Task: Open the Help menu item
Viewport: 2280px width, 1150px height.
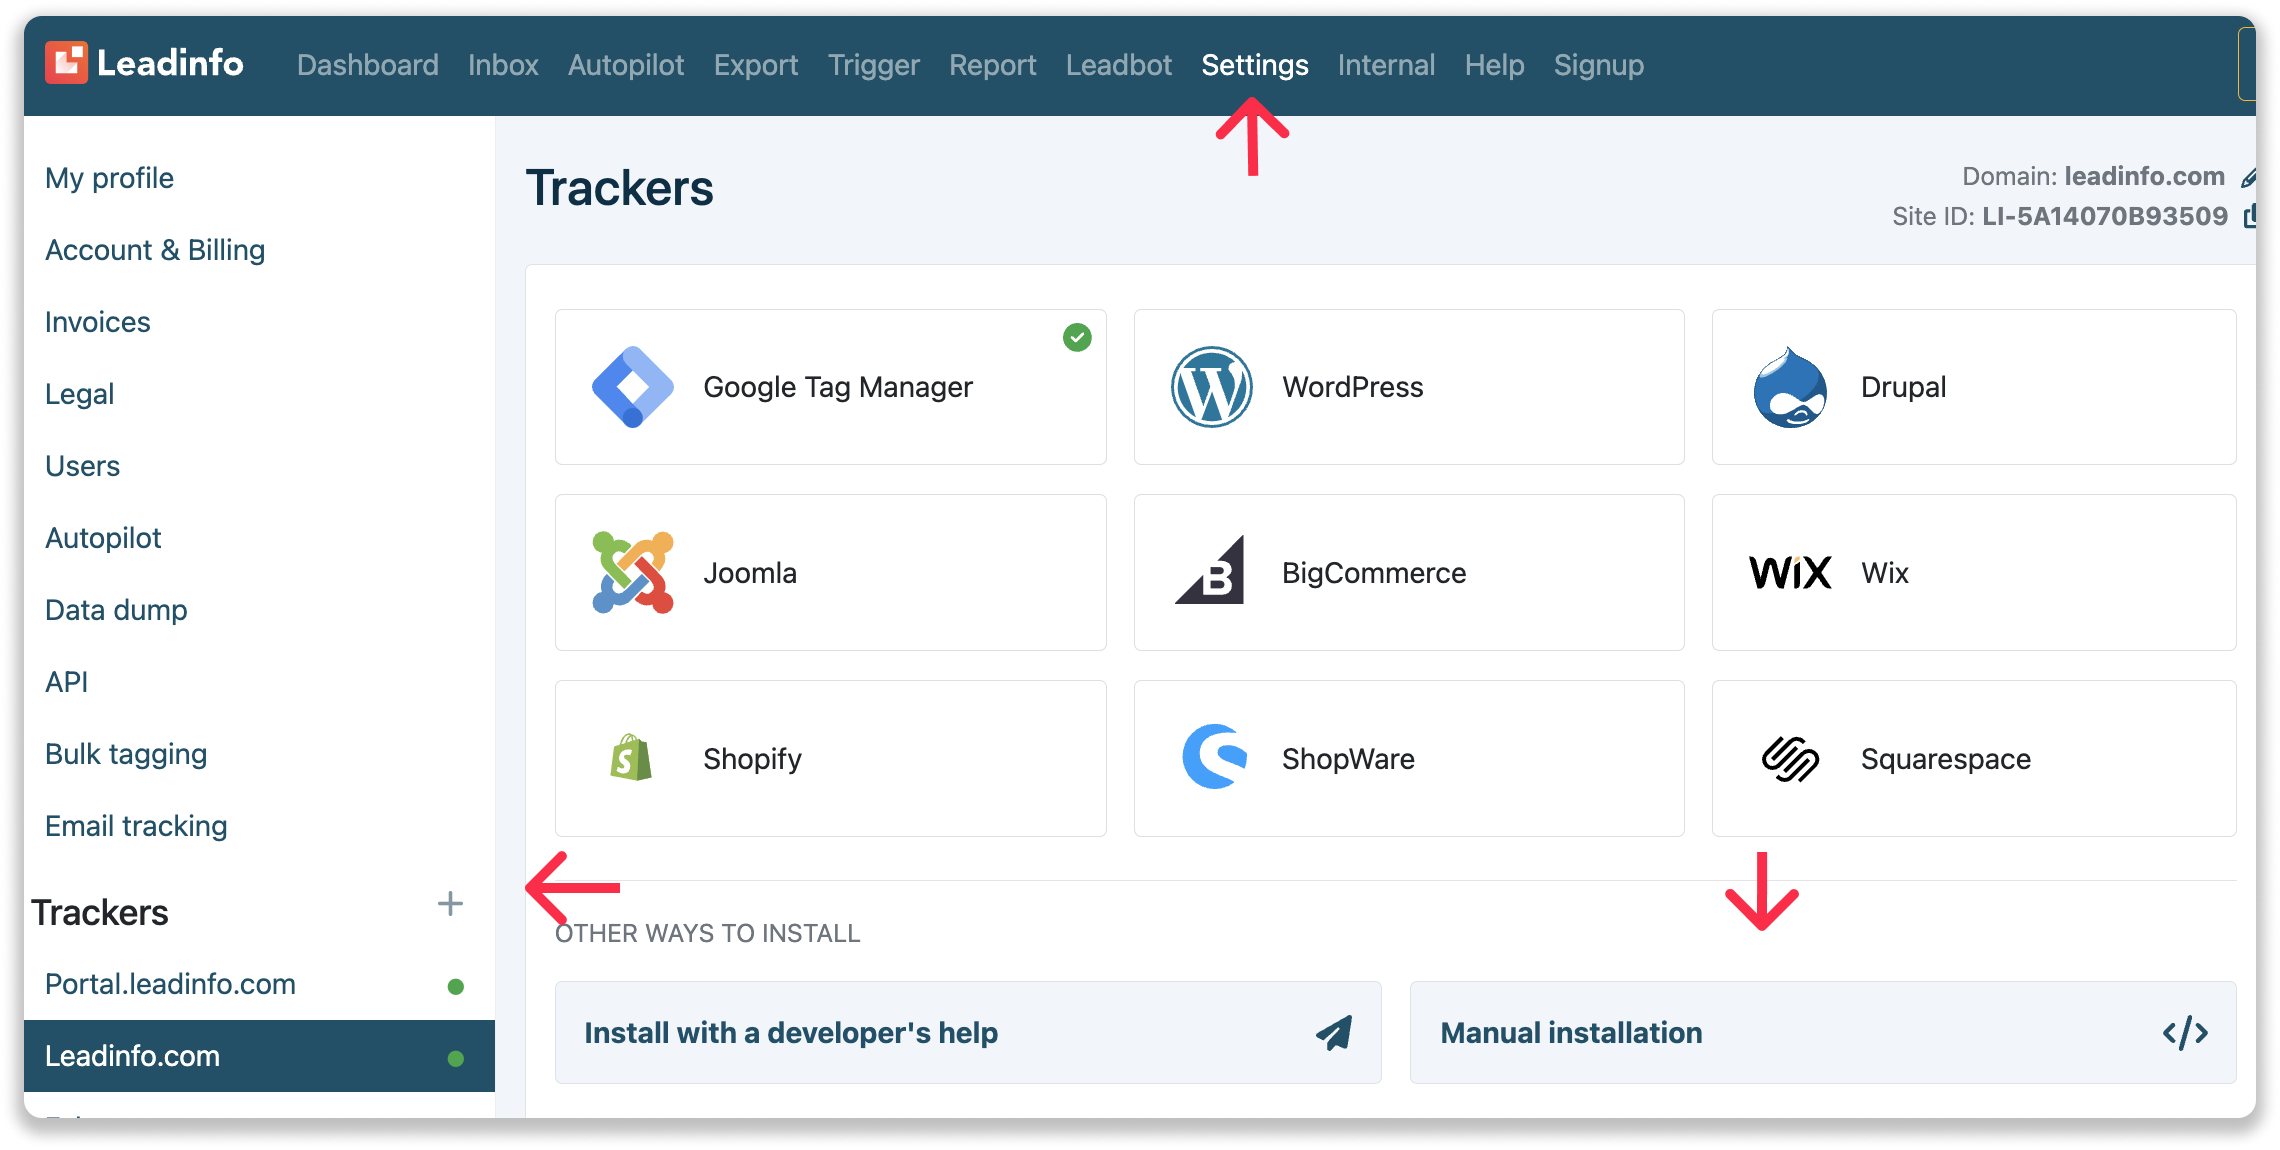Action: pyautogui.click(x=1494, y=65)
